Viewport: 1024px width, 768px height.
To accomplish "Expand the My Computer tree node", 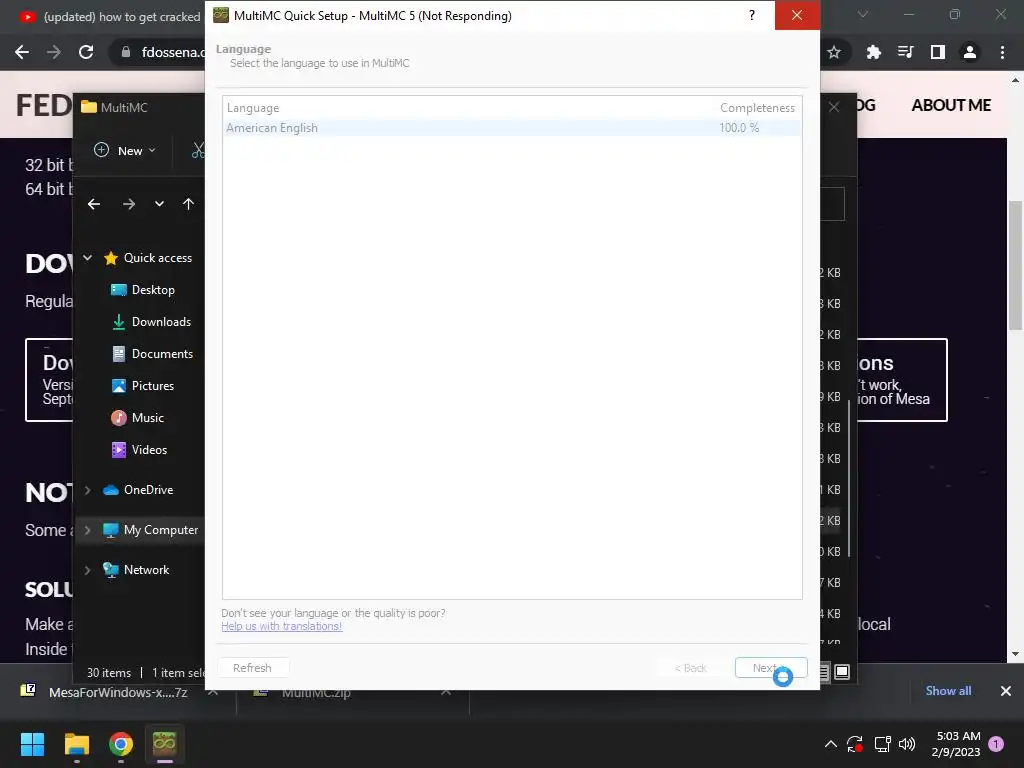I will 88,530.
